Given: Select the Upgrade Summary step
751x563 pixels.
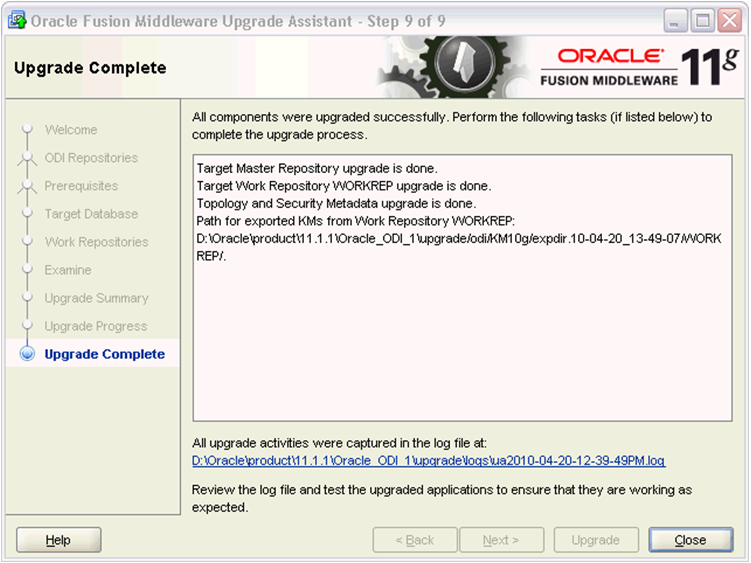Looking at the screenshot, I should [96, 298].
